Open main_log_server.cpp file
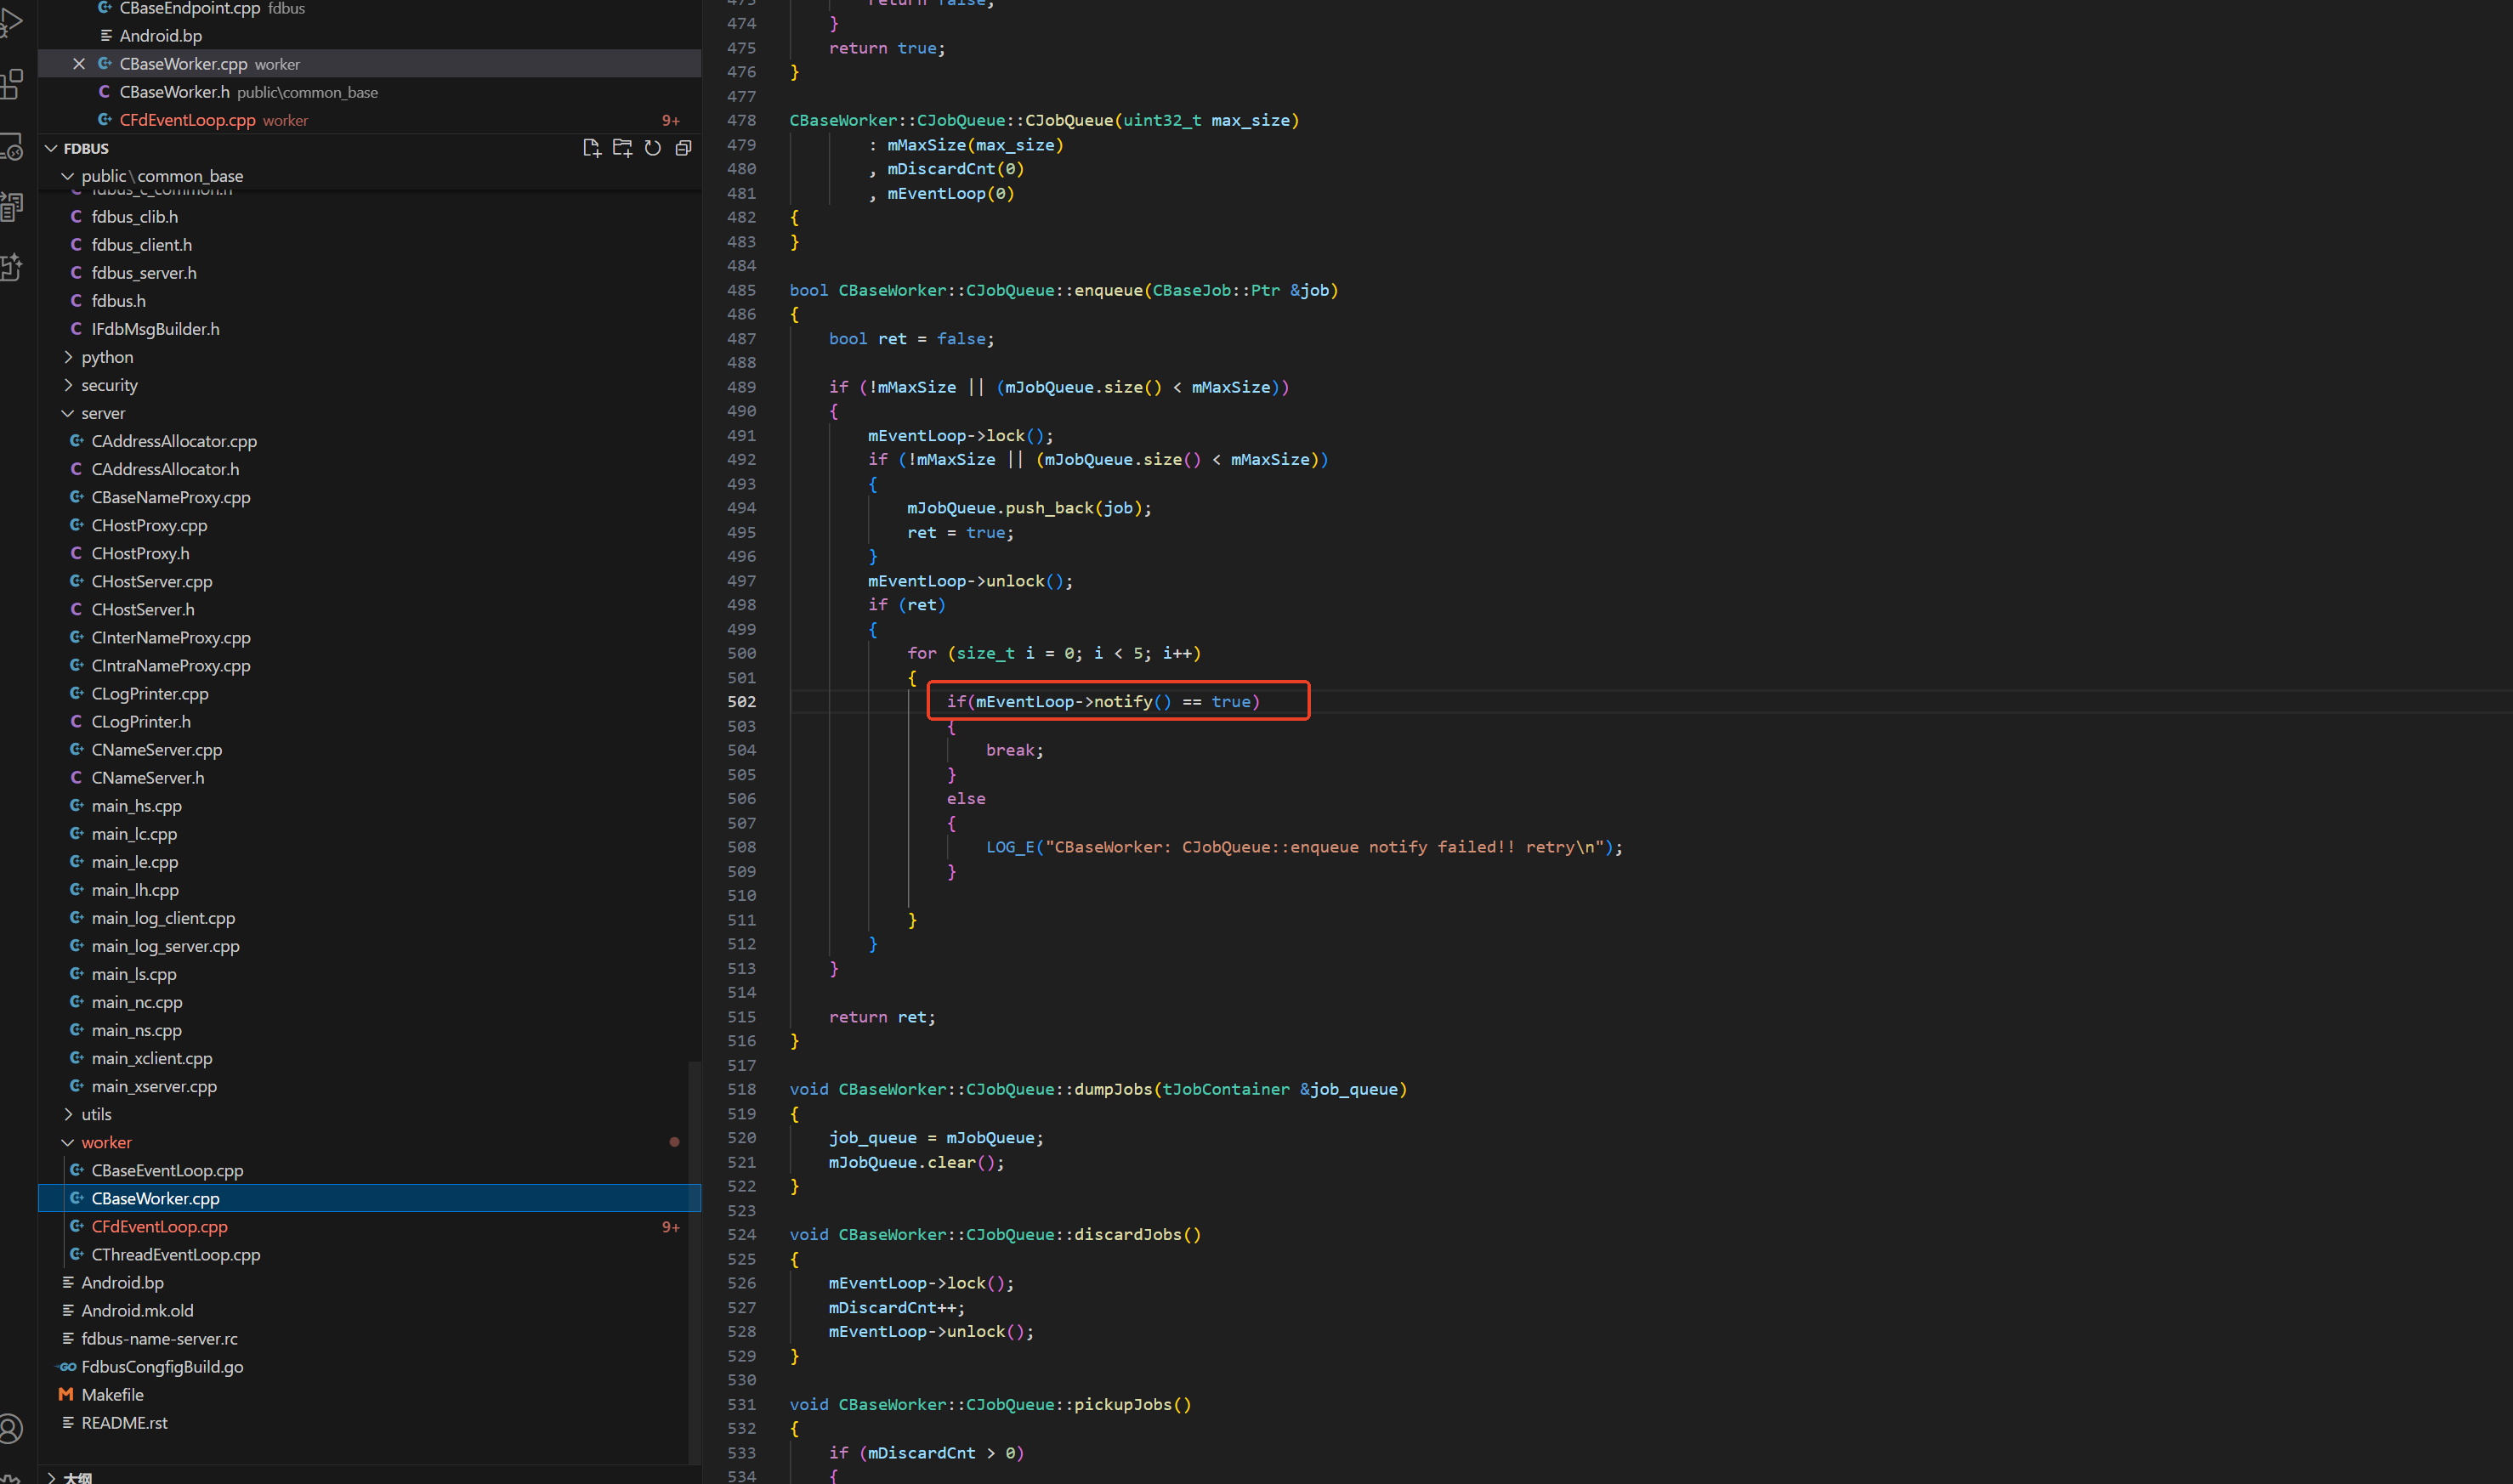This screenshot has height=1484, width=2513. pyautogui.click(x=369, y=946)
